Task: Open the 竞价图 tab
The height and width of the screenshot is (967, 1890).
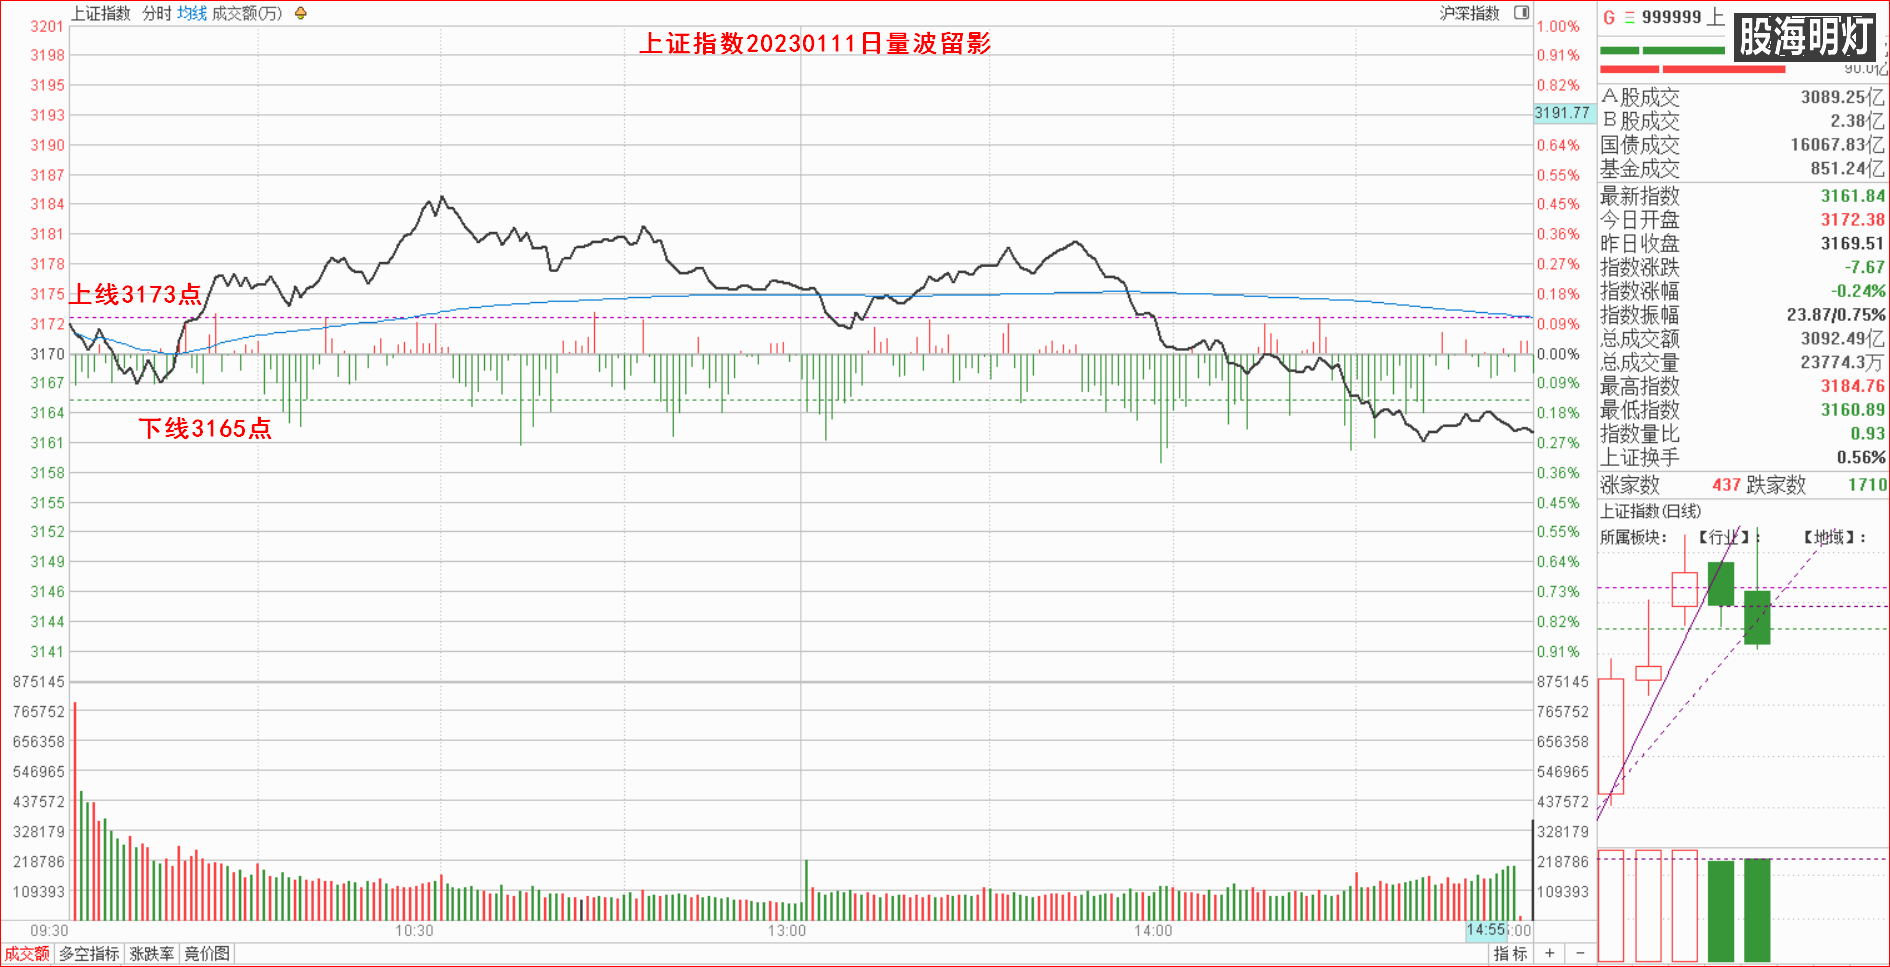Action: coord(207,954)
